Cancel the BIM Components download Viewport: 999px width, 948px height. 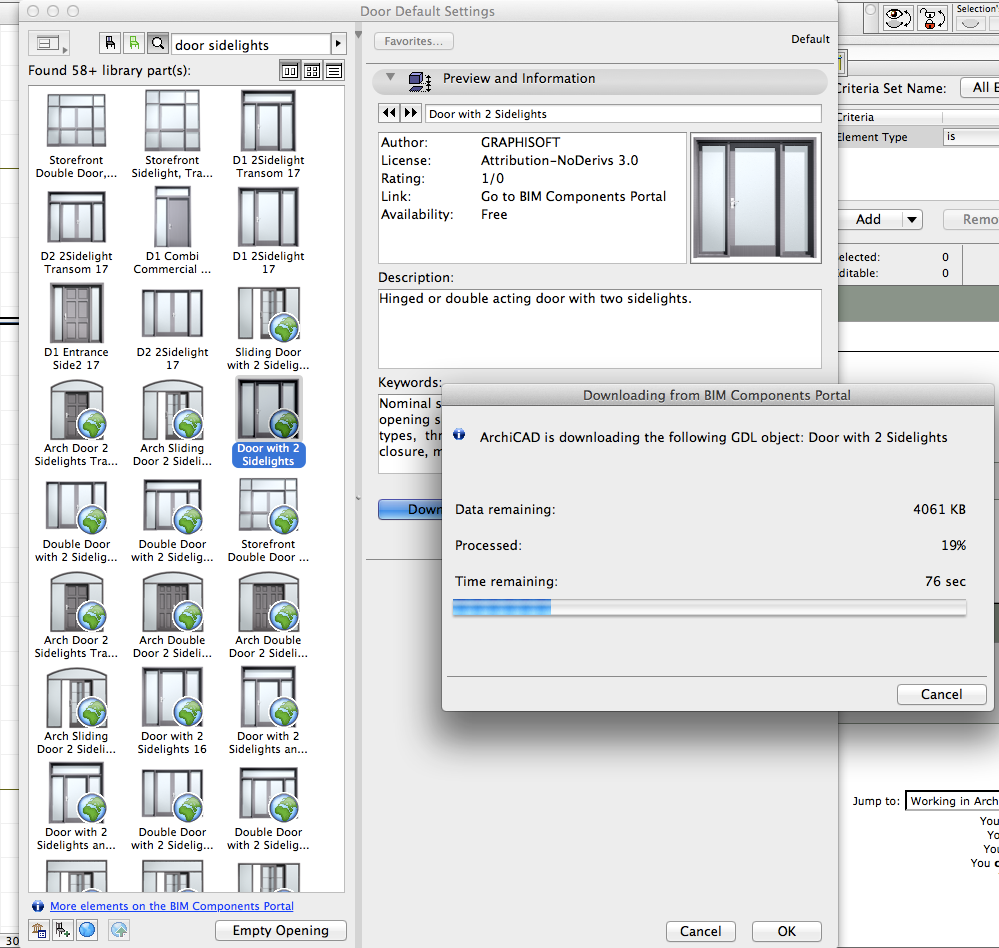click(x=941, y=694)
